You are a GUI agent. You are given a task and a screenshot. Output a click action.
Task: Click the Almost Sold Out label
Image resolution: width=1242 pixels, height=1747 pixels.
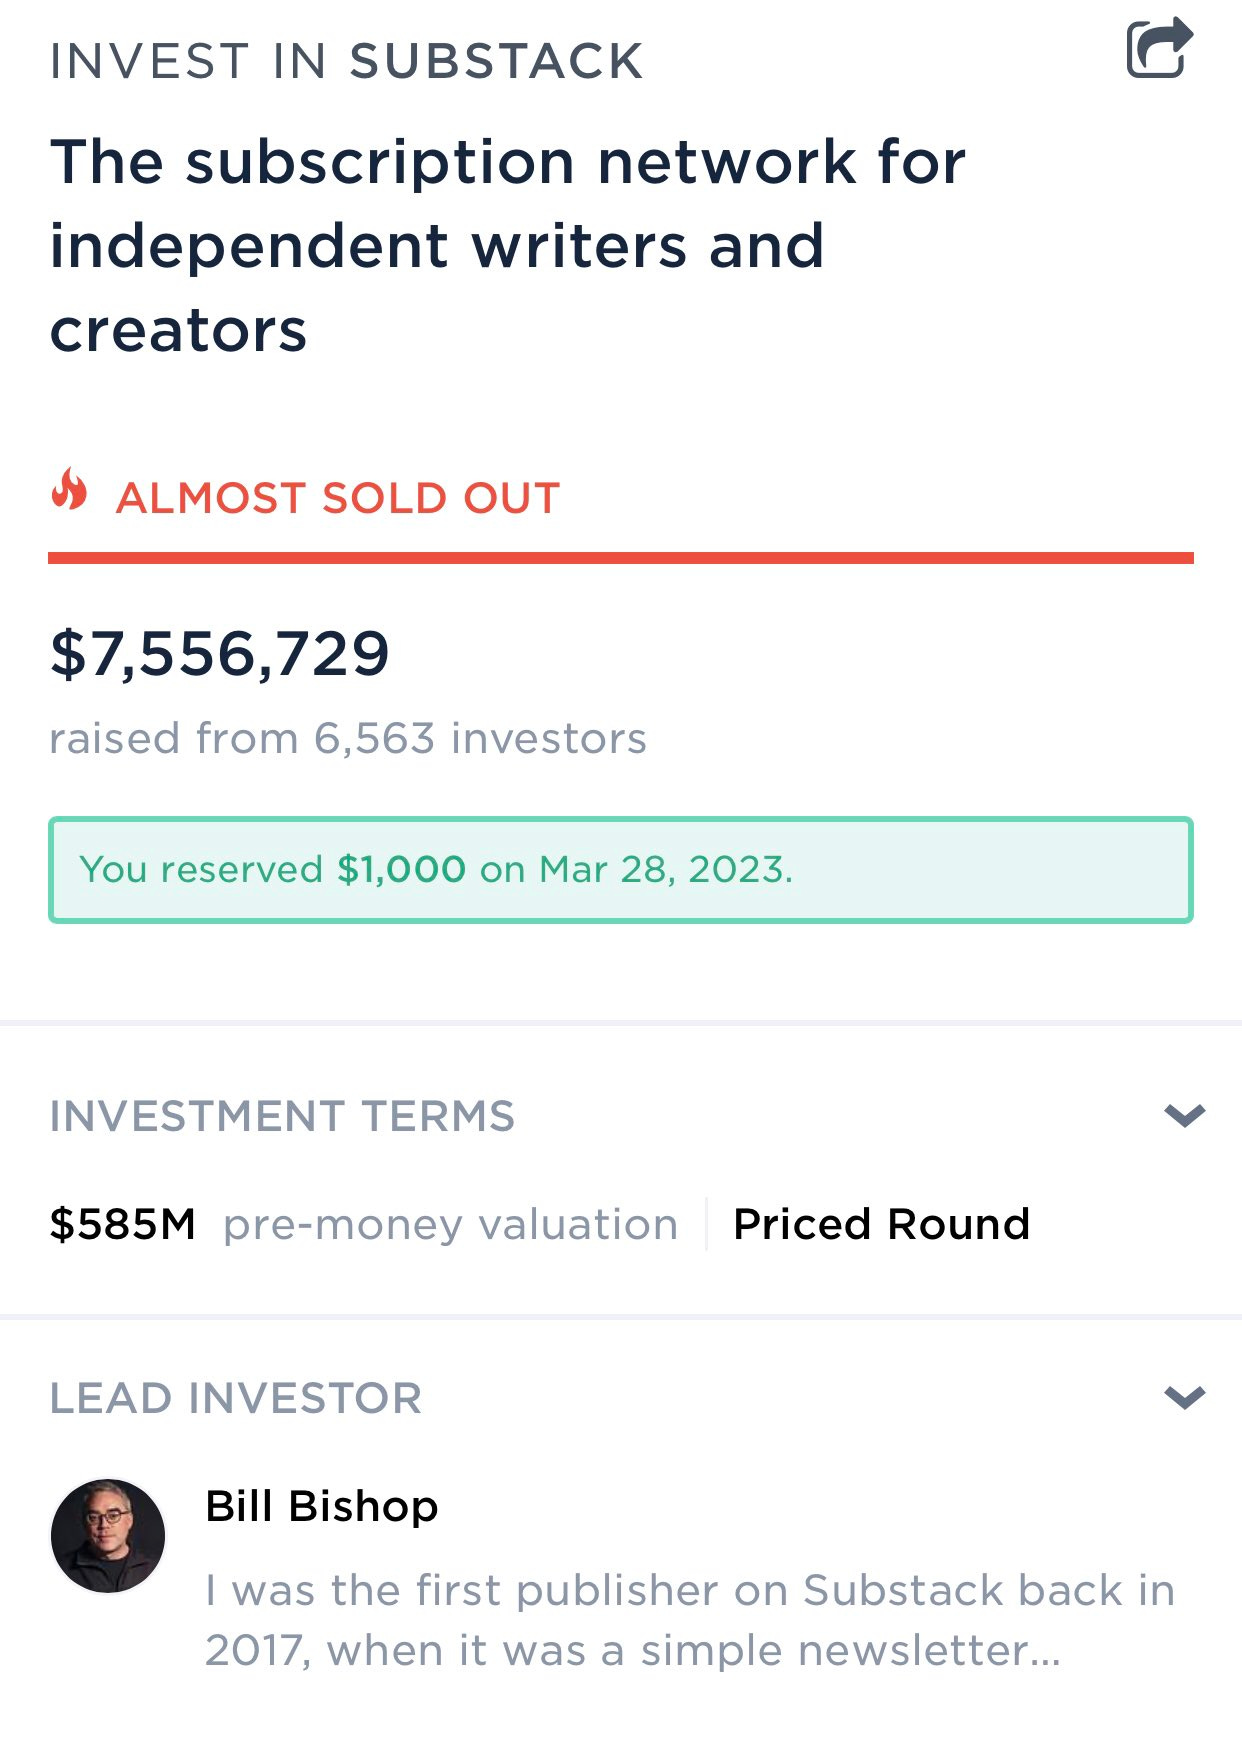click(338, 498)
